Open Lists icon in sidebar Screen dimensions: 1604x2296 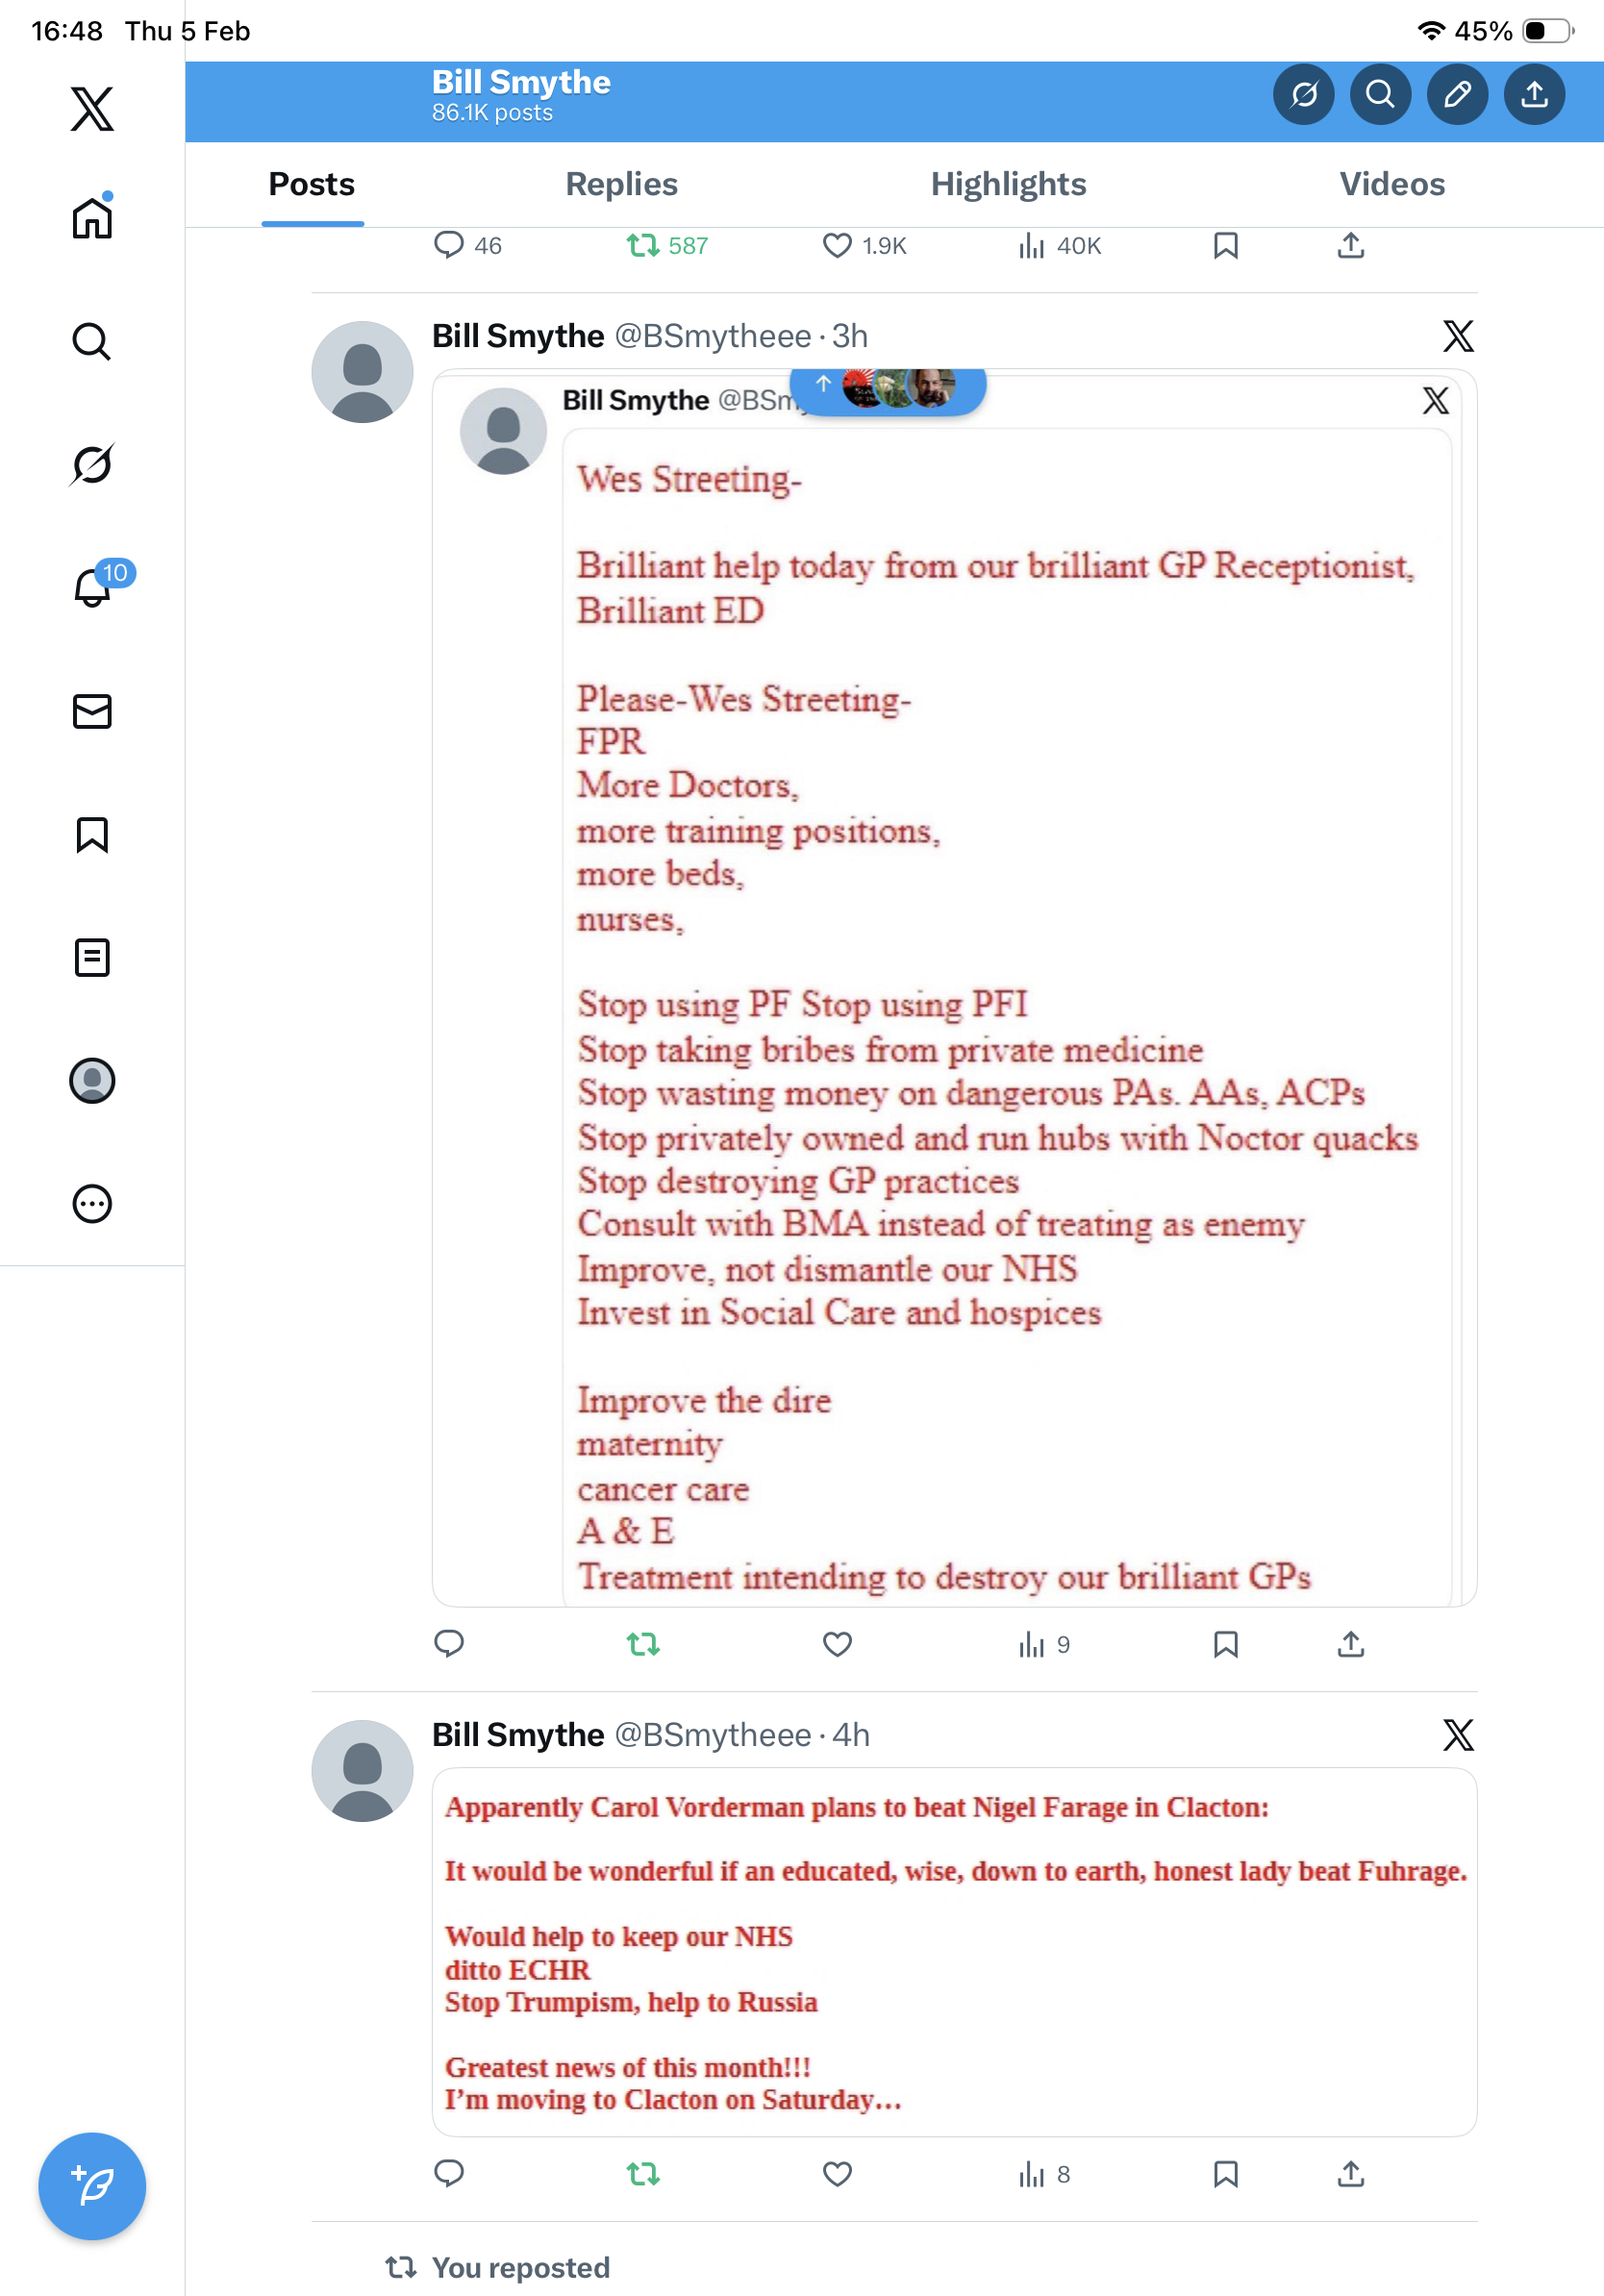pyautogui.click(x=92, y=957)
